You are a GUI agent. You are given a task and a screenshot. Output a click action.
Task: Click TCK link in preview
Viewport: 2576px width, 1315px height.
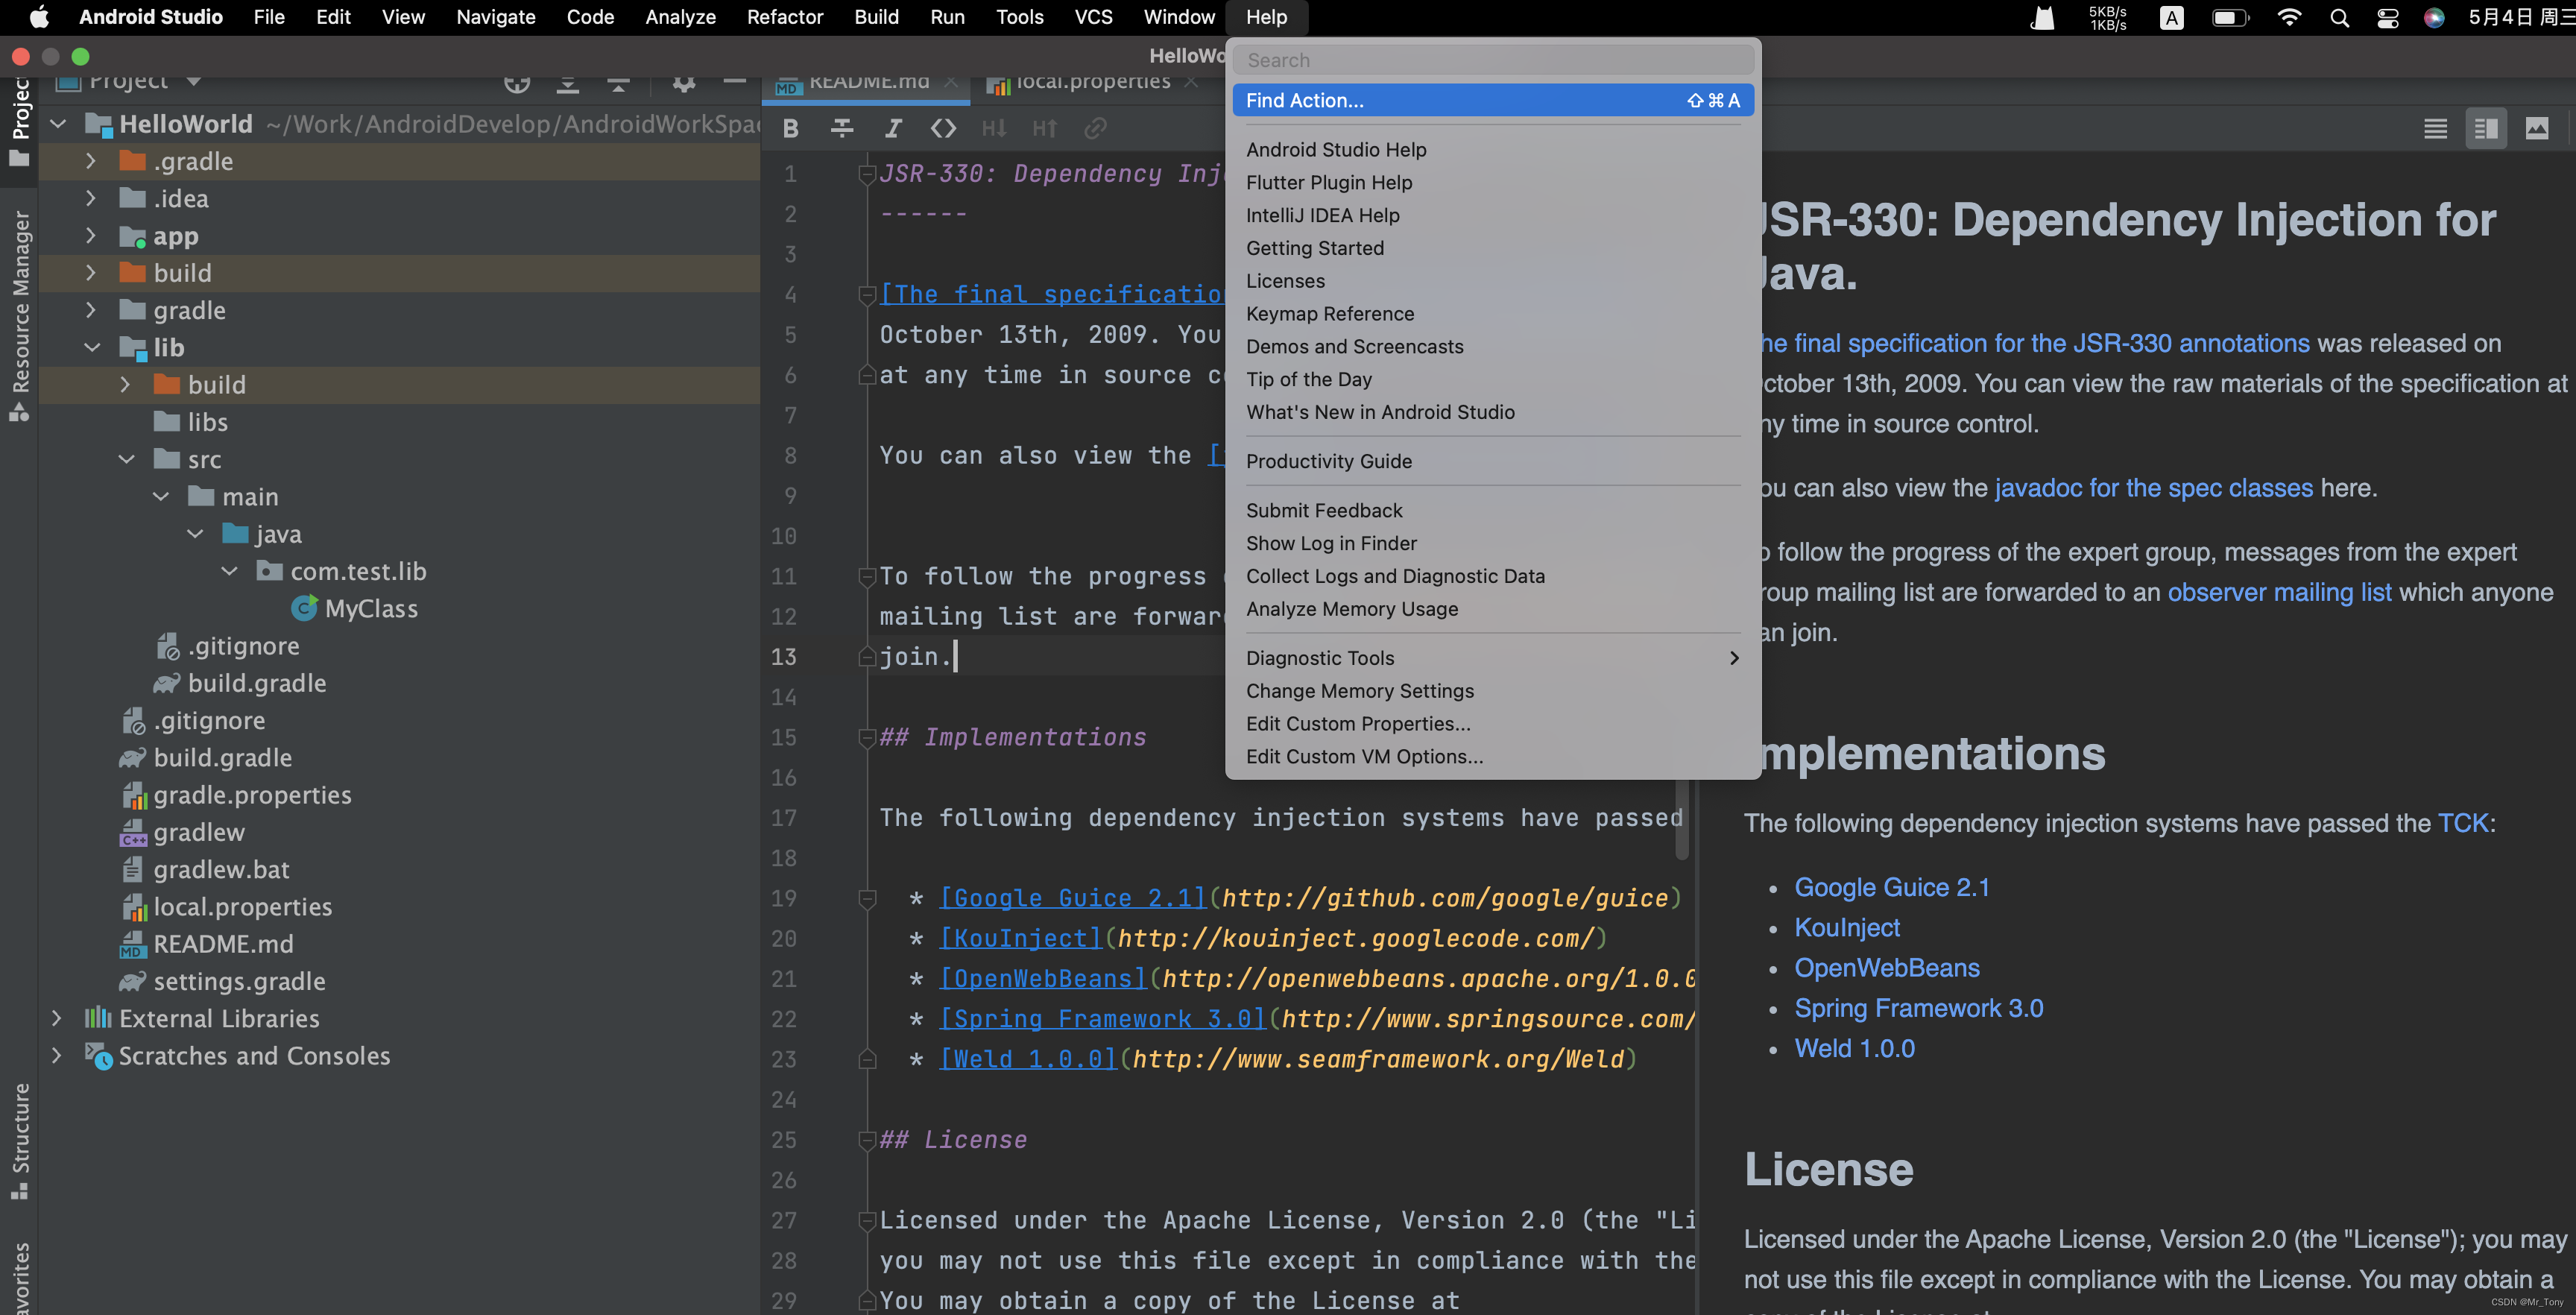[x=2462, y=823]
